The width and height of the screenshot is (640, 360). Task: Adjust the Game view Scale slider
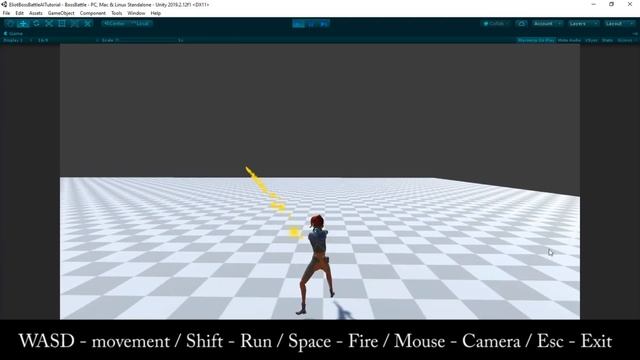pyautogui.click(x=147, y=40)
